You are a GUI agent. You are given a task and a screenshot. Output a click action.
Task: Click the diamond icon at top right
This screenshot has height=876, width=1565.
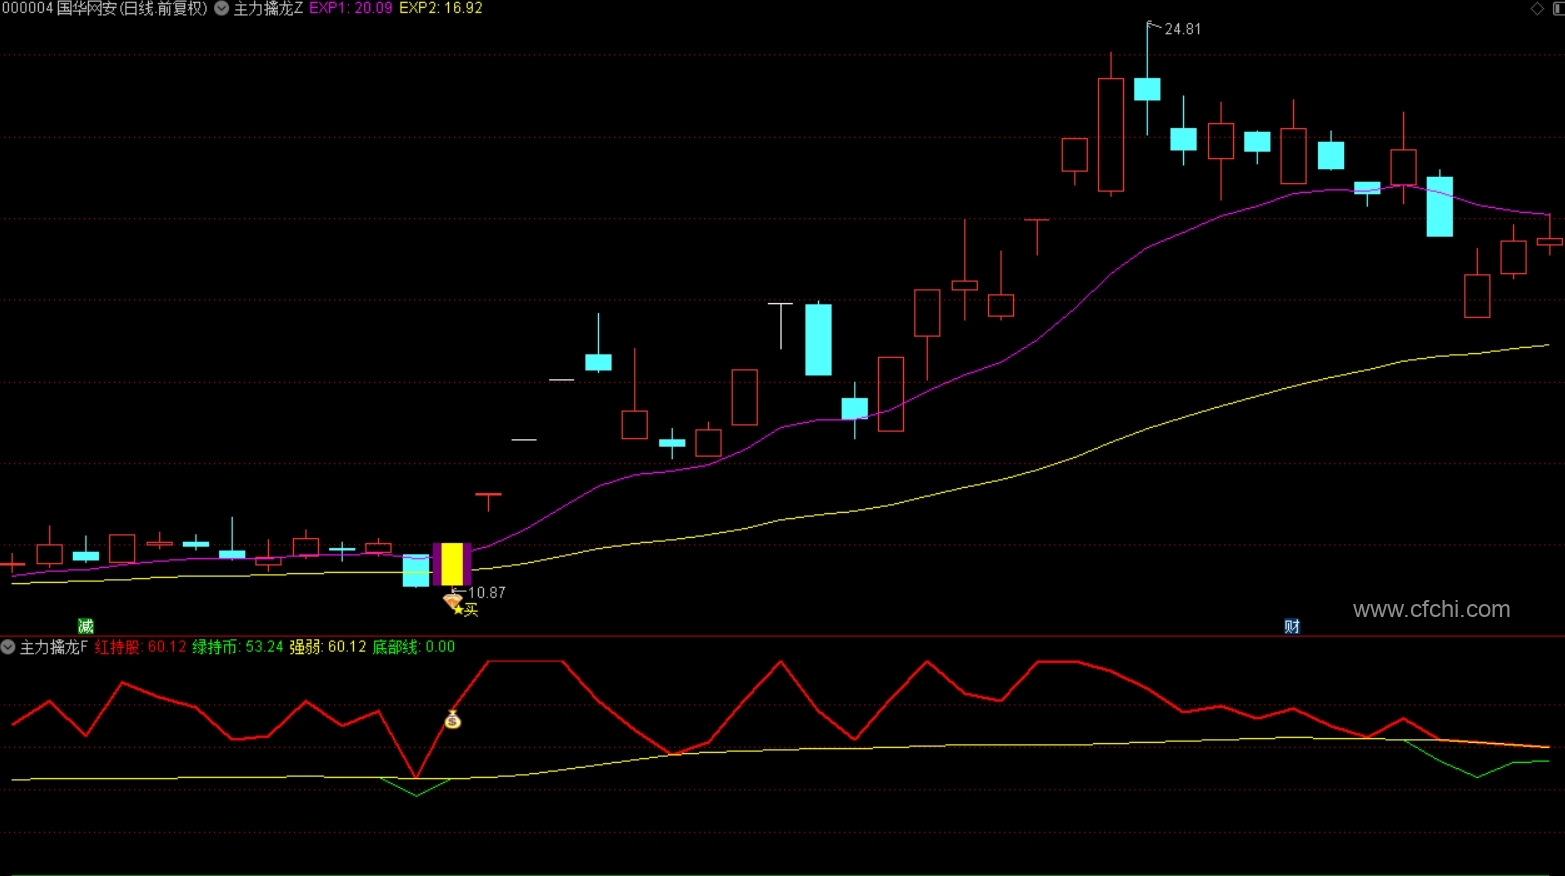point(1537,8)
